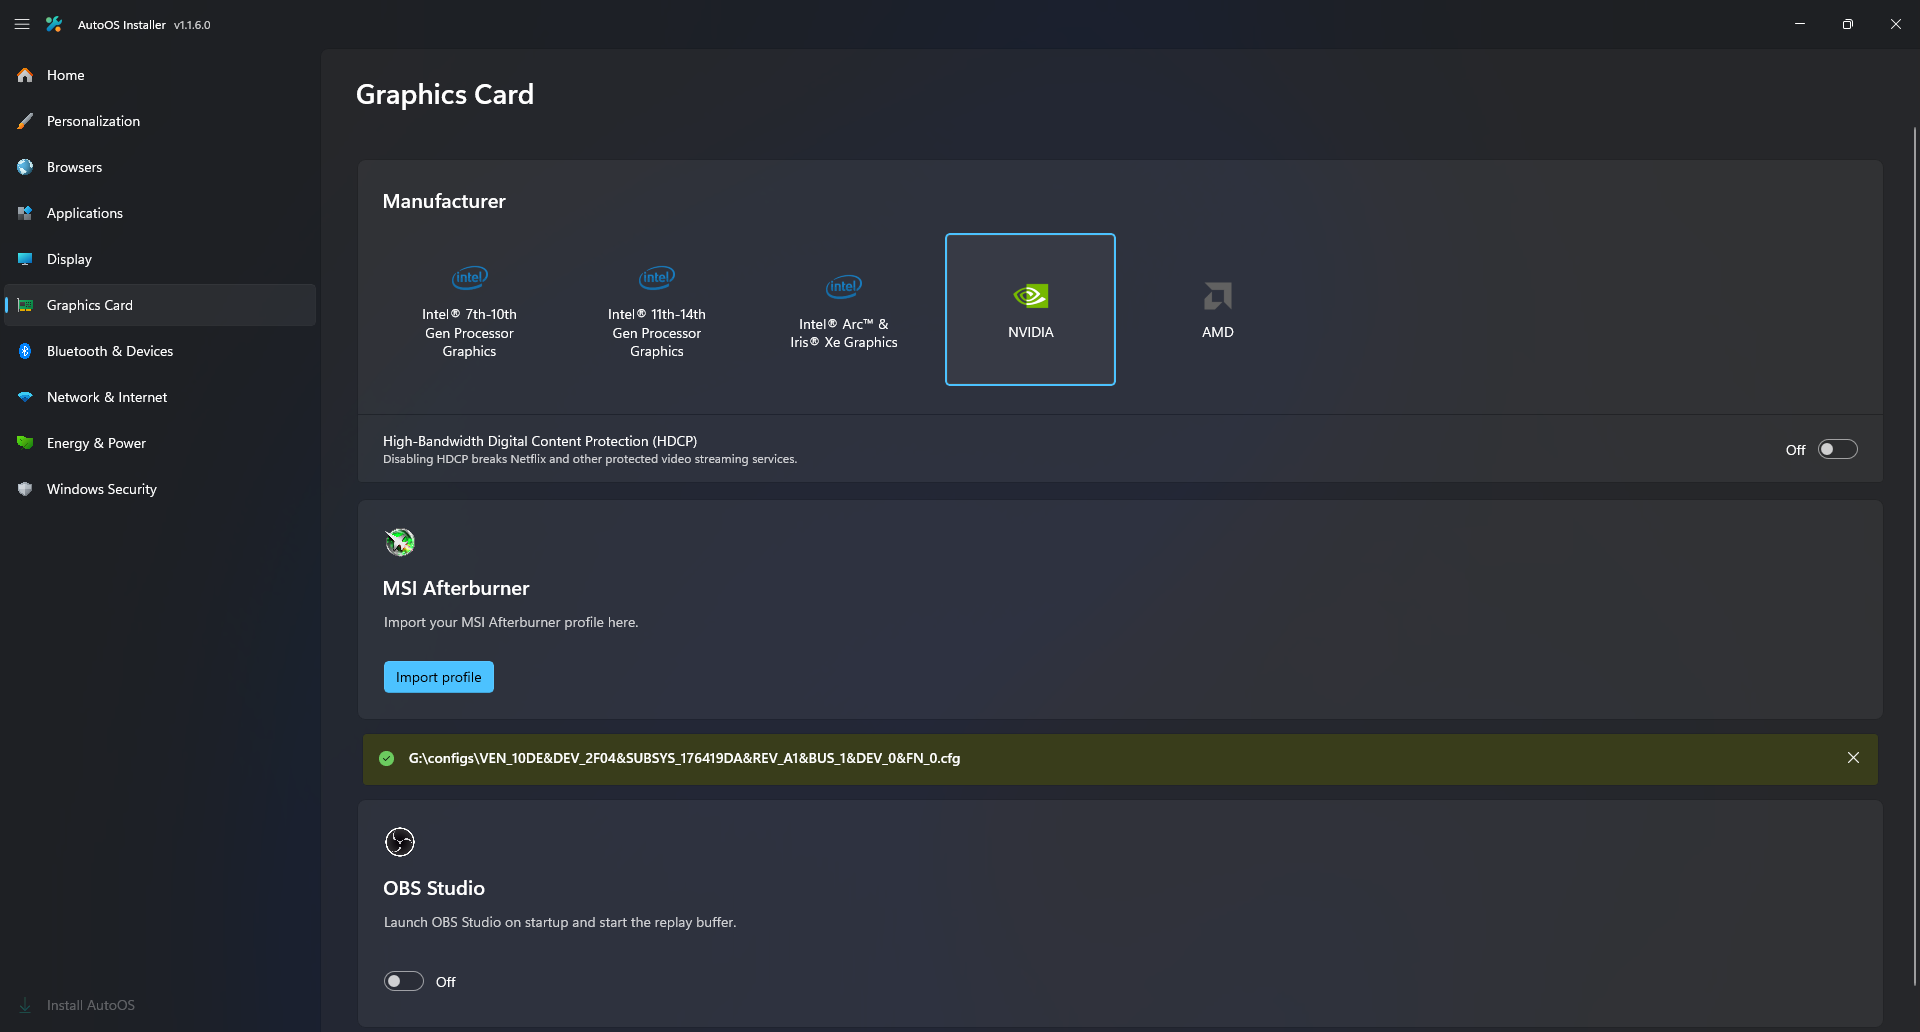
Task: Click the NVIDIA eye logo
Action: (x=1030, y=296)
